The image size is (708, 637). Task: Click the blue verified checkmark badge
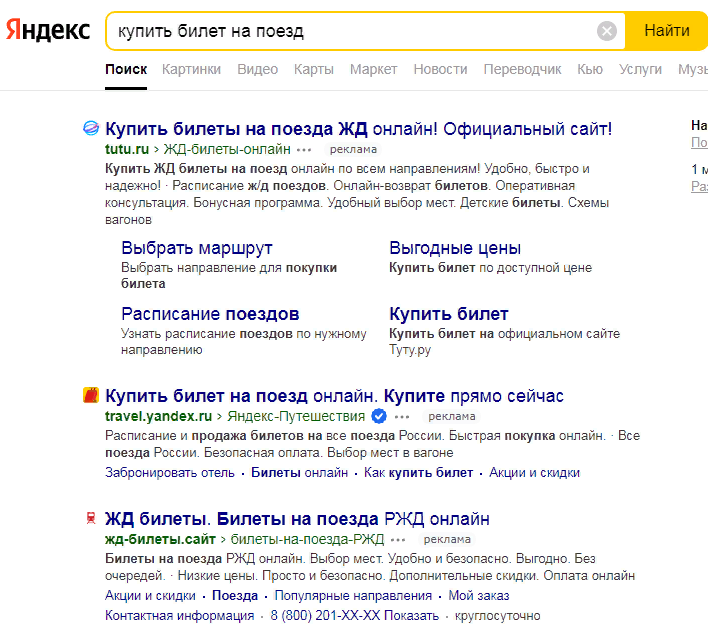point(379,416)
